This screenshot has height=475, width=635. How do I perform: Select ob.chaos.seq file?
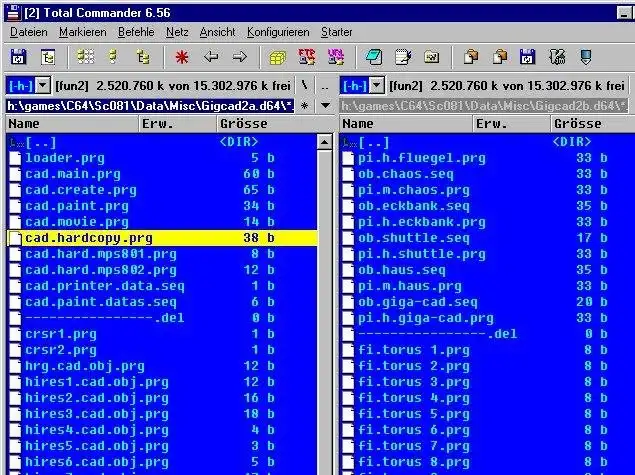(487, 174)
